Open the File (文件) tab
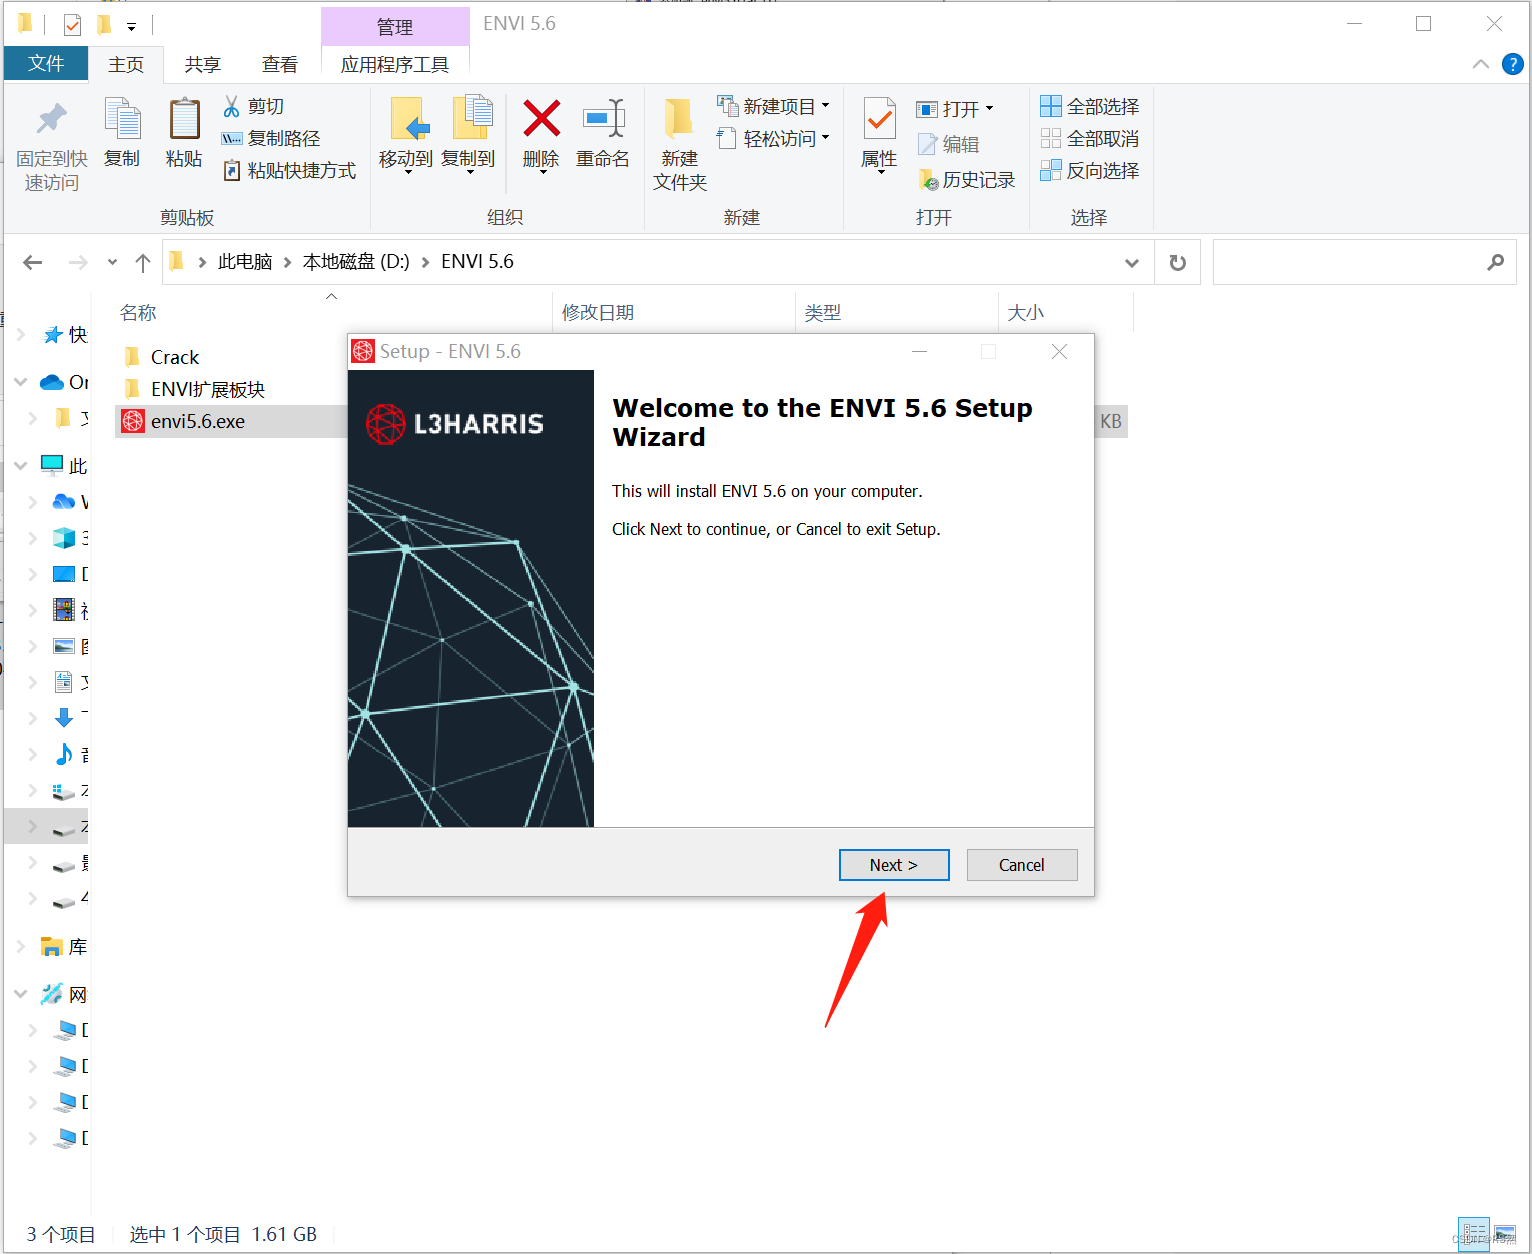1532x1254 pixels. click(46, 63)
